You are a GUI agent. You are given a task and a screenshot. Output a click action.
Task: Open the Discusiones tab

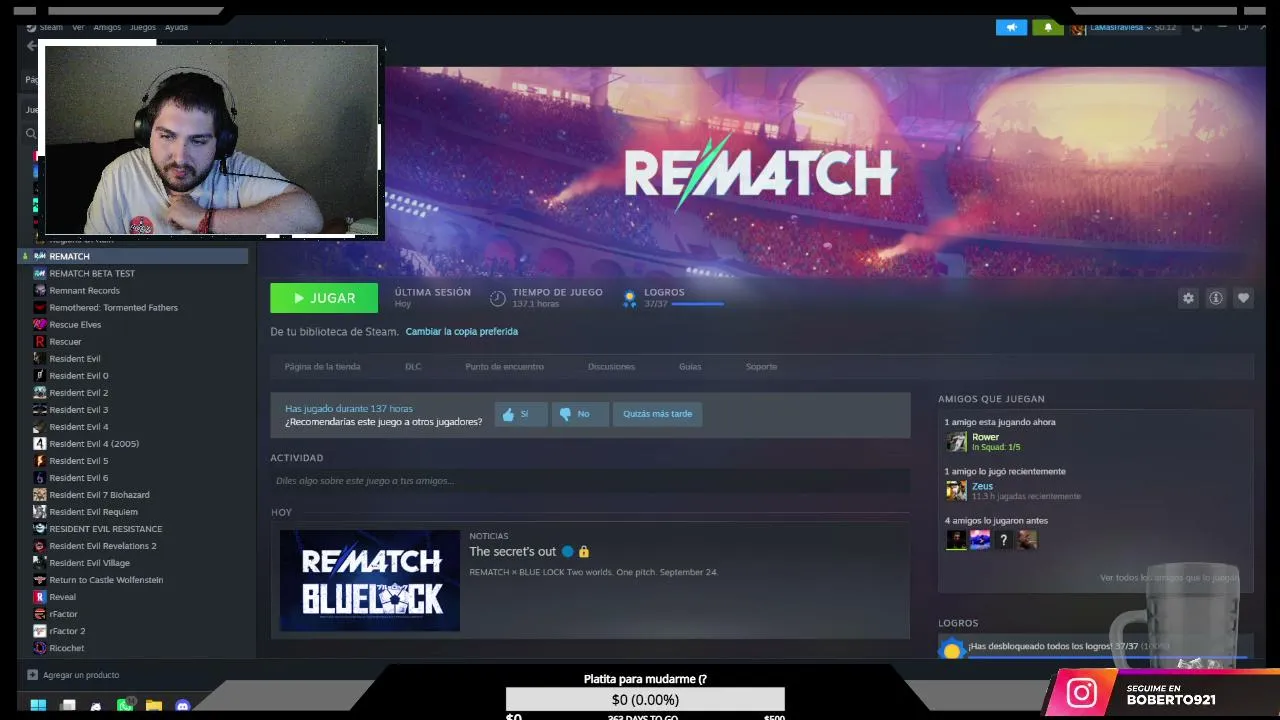[611, 366]
